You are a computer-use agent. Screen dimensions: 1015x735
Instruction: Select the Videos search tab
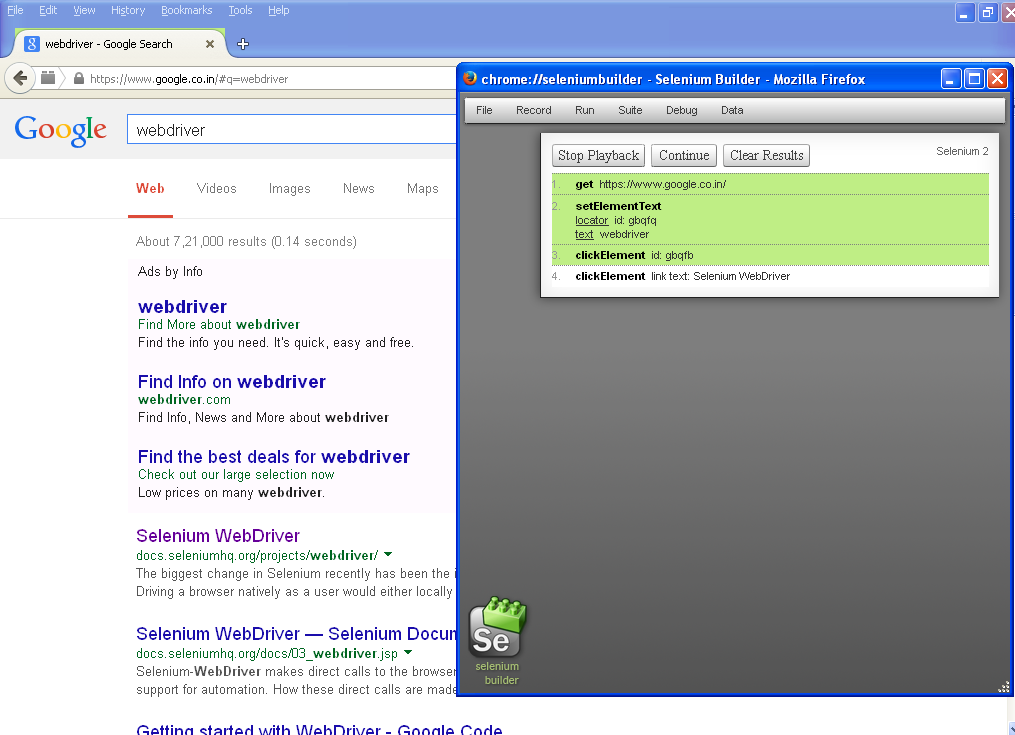point(216,188)
